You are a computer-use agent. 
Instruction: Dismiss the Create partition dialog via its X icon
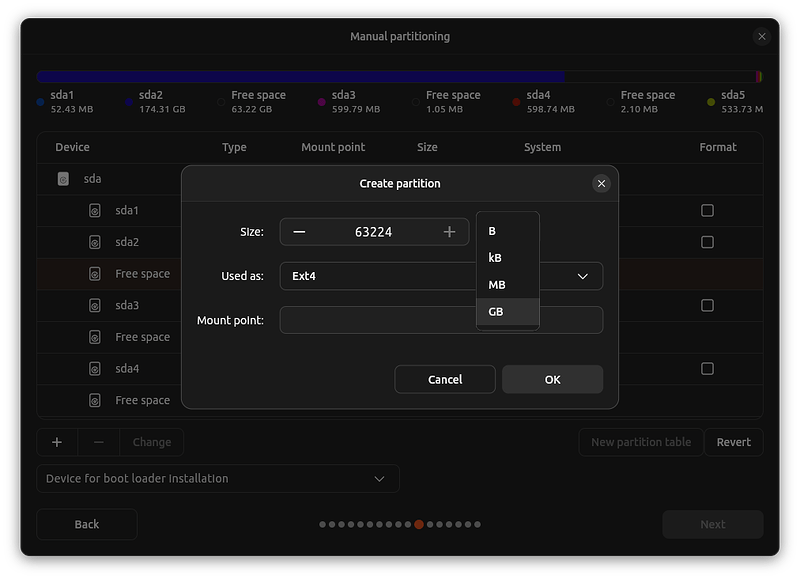pos(601,183)
